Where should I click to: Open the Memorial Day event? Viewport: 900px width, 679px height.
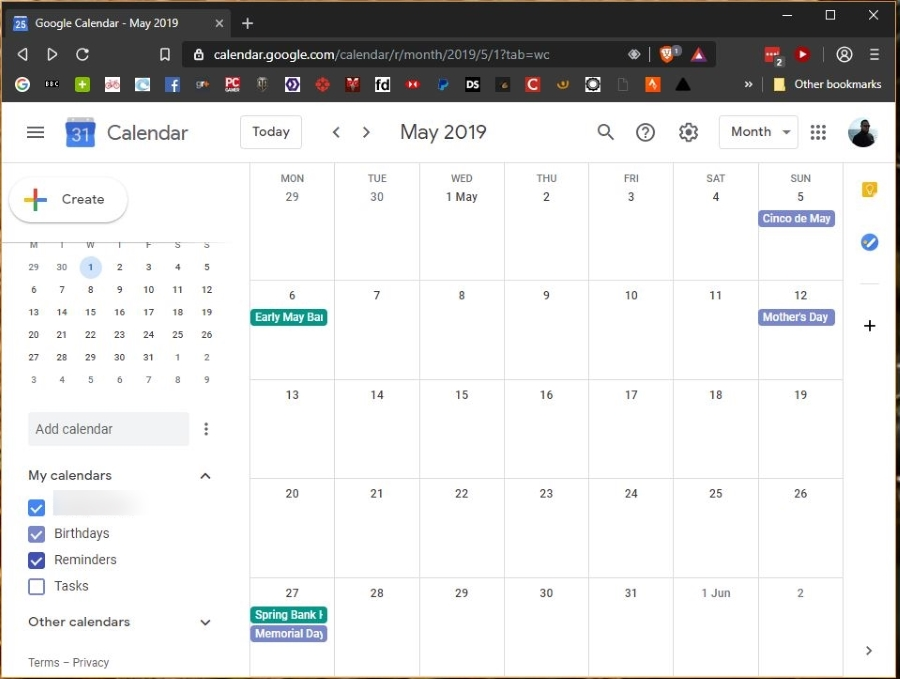point(289,634)
